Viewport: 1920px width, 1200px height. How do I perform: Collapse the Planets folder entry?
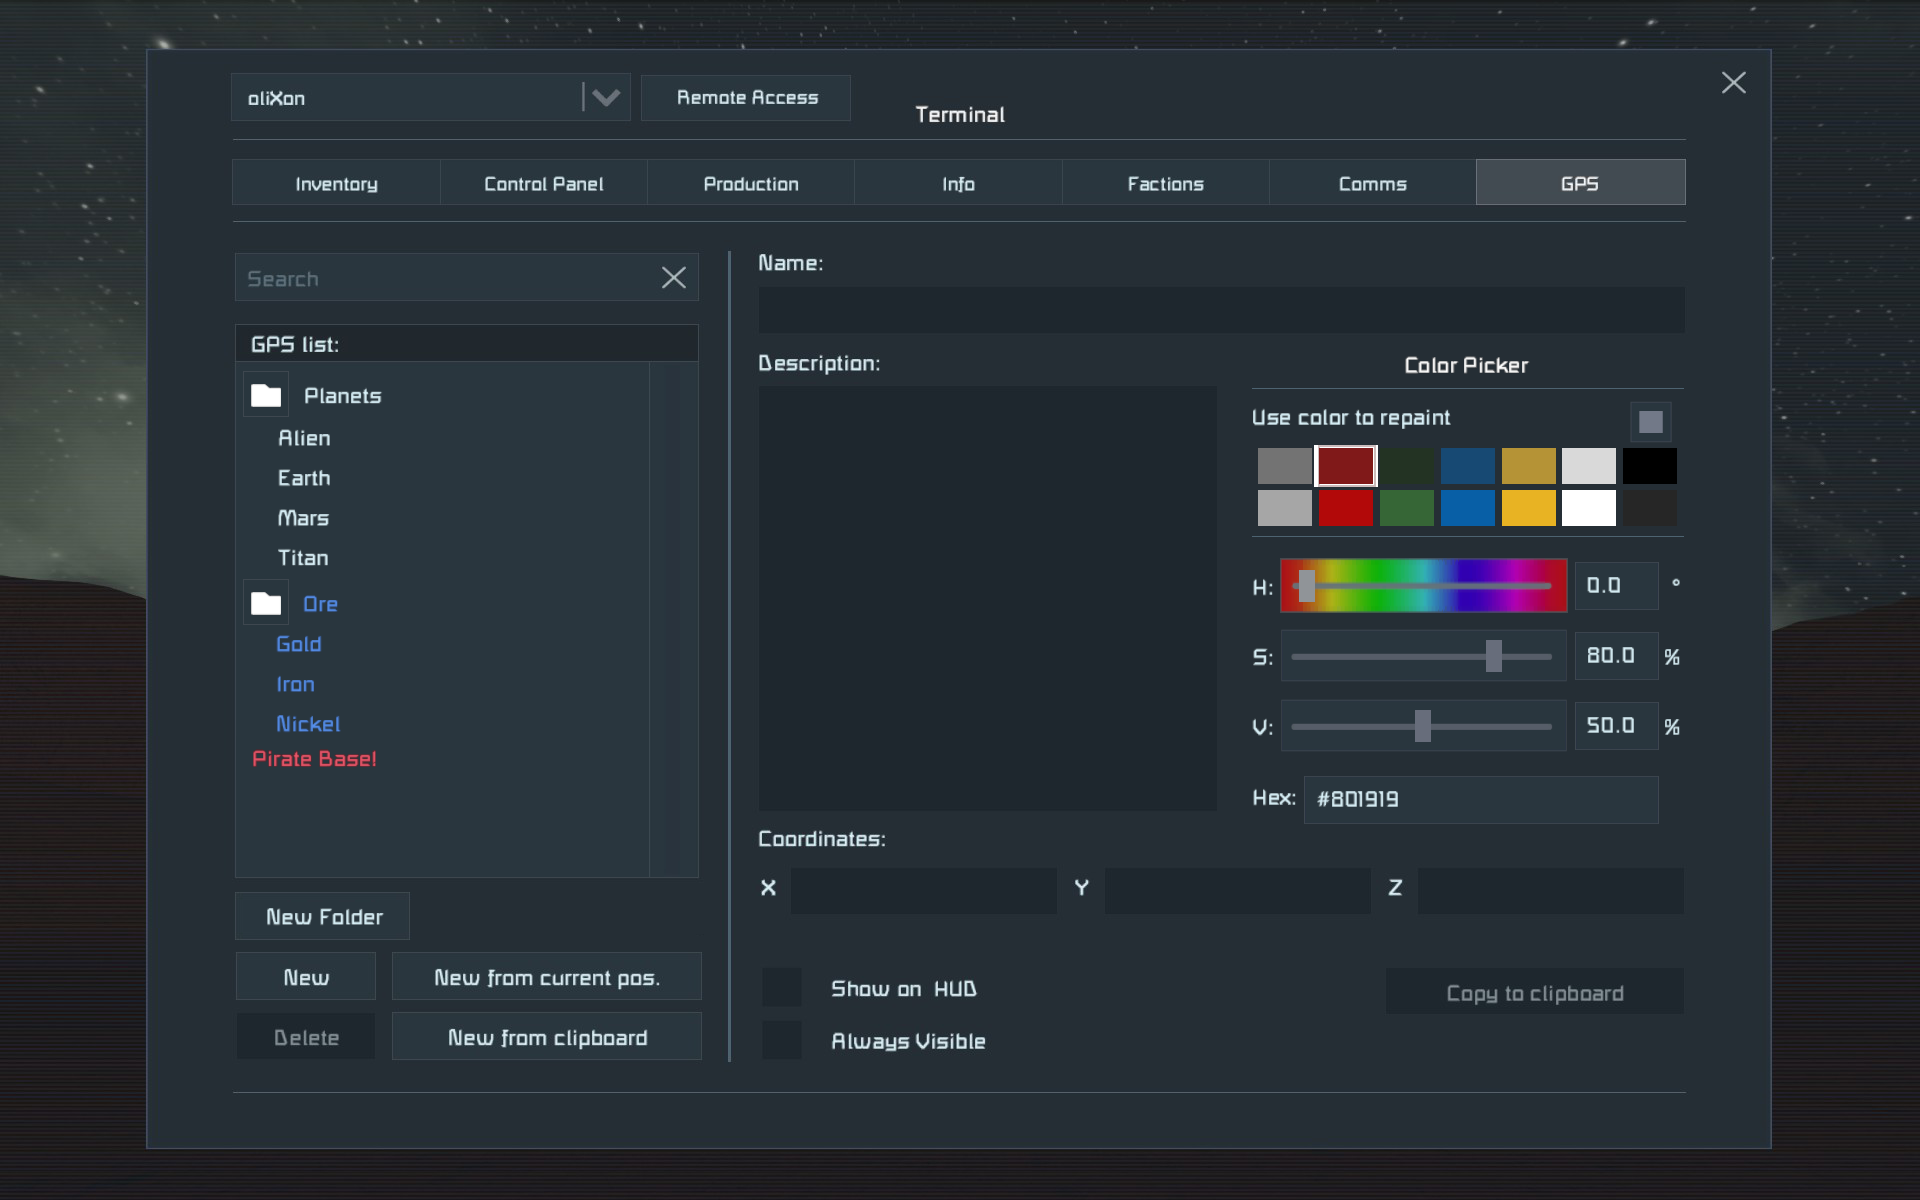point(342,396)
